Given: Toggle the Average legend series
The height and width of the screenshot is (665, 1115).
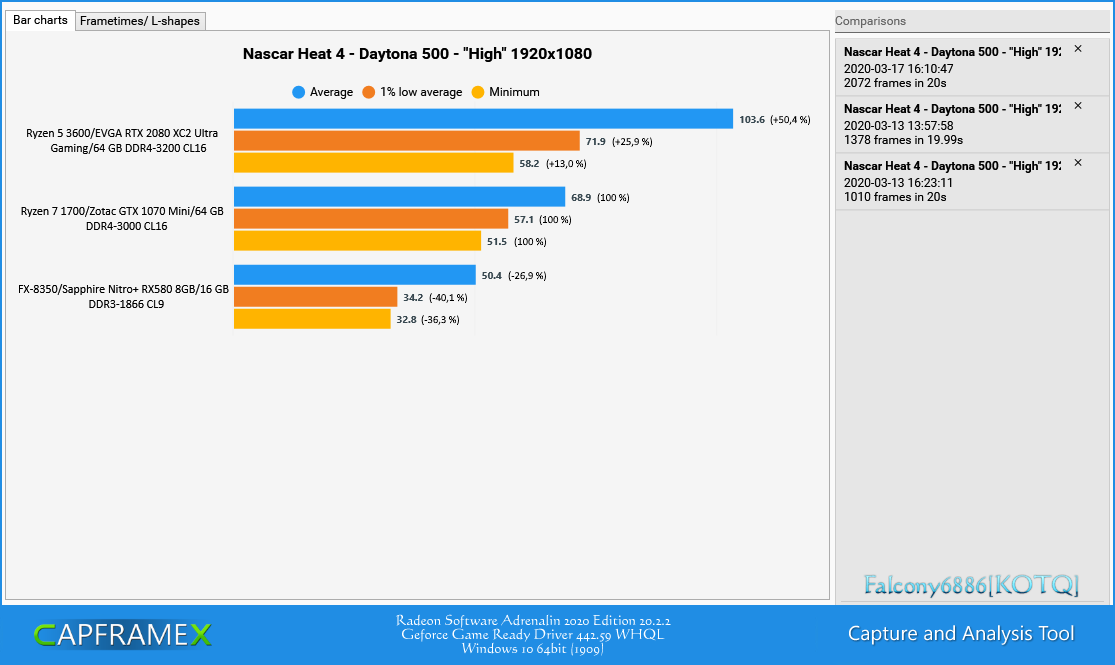Looking at the screenshot, I should coord(323,92).
